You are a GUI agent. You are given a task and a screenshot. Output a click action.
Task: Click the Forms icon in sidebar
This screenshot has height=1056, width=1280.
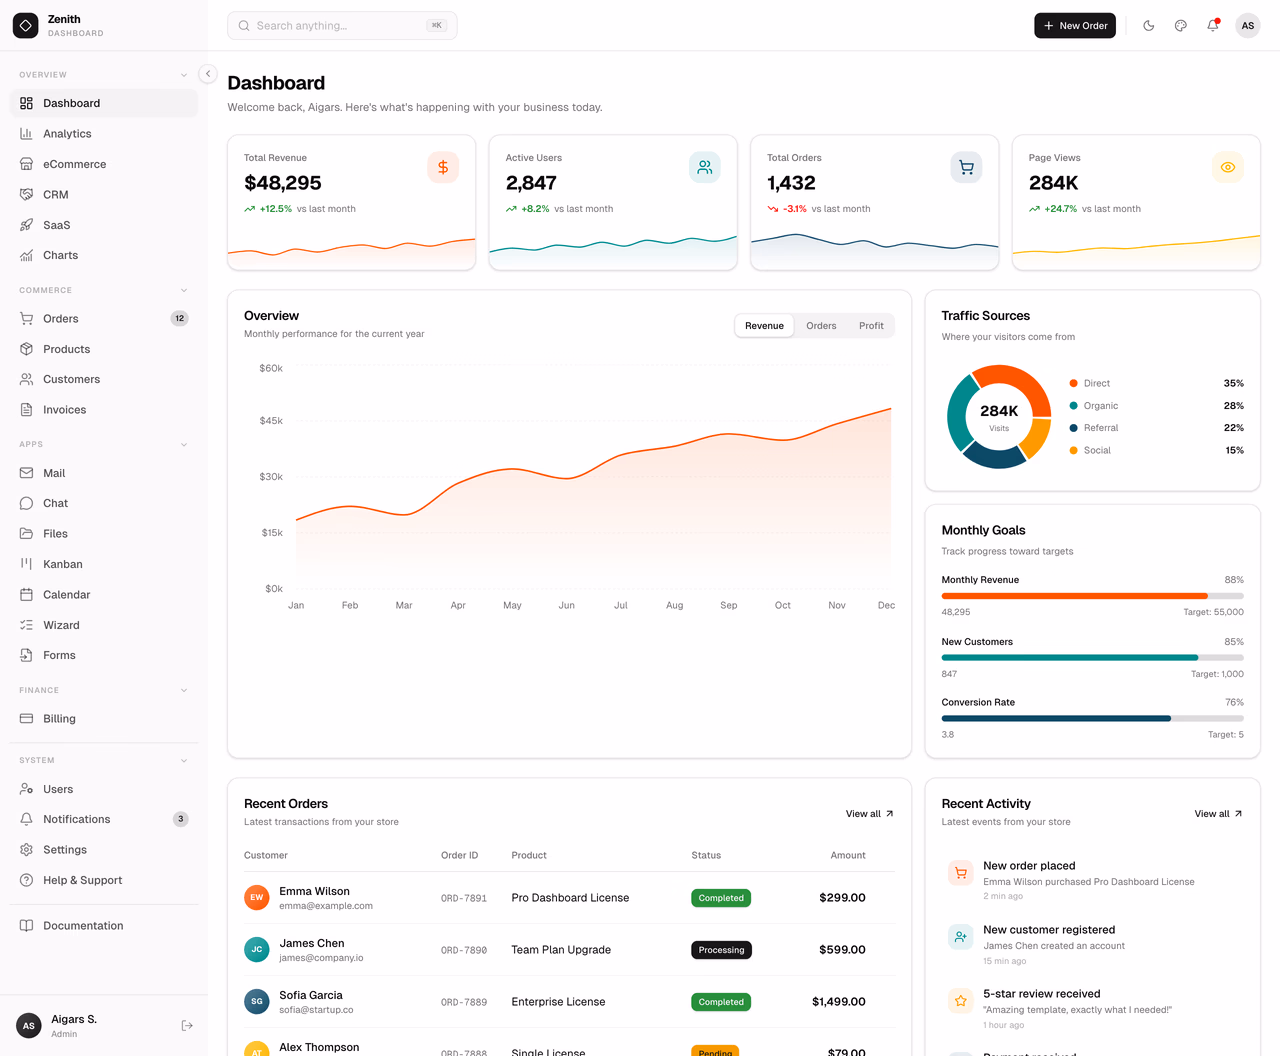(27, 655)
